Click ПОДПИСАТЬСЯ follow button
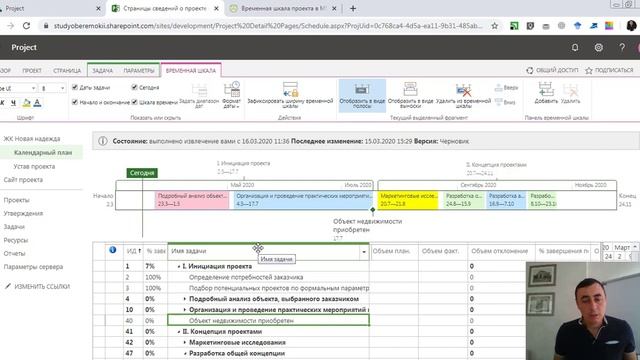 pyautogui.click(x=609, y=70)
